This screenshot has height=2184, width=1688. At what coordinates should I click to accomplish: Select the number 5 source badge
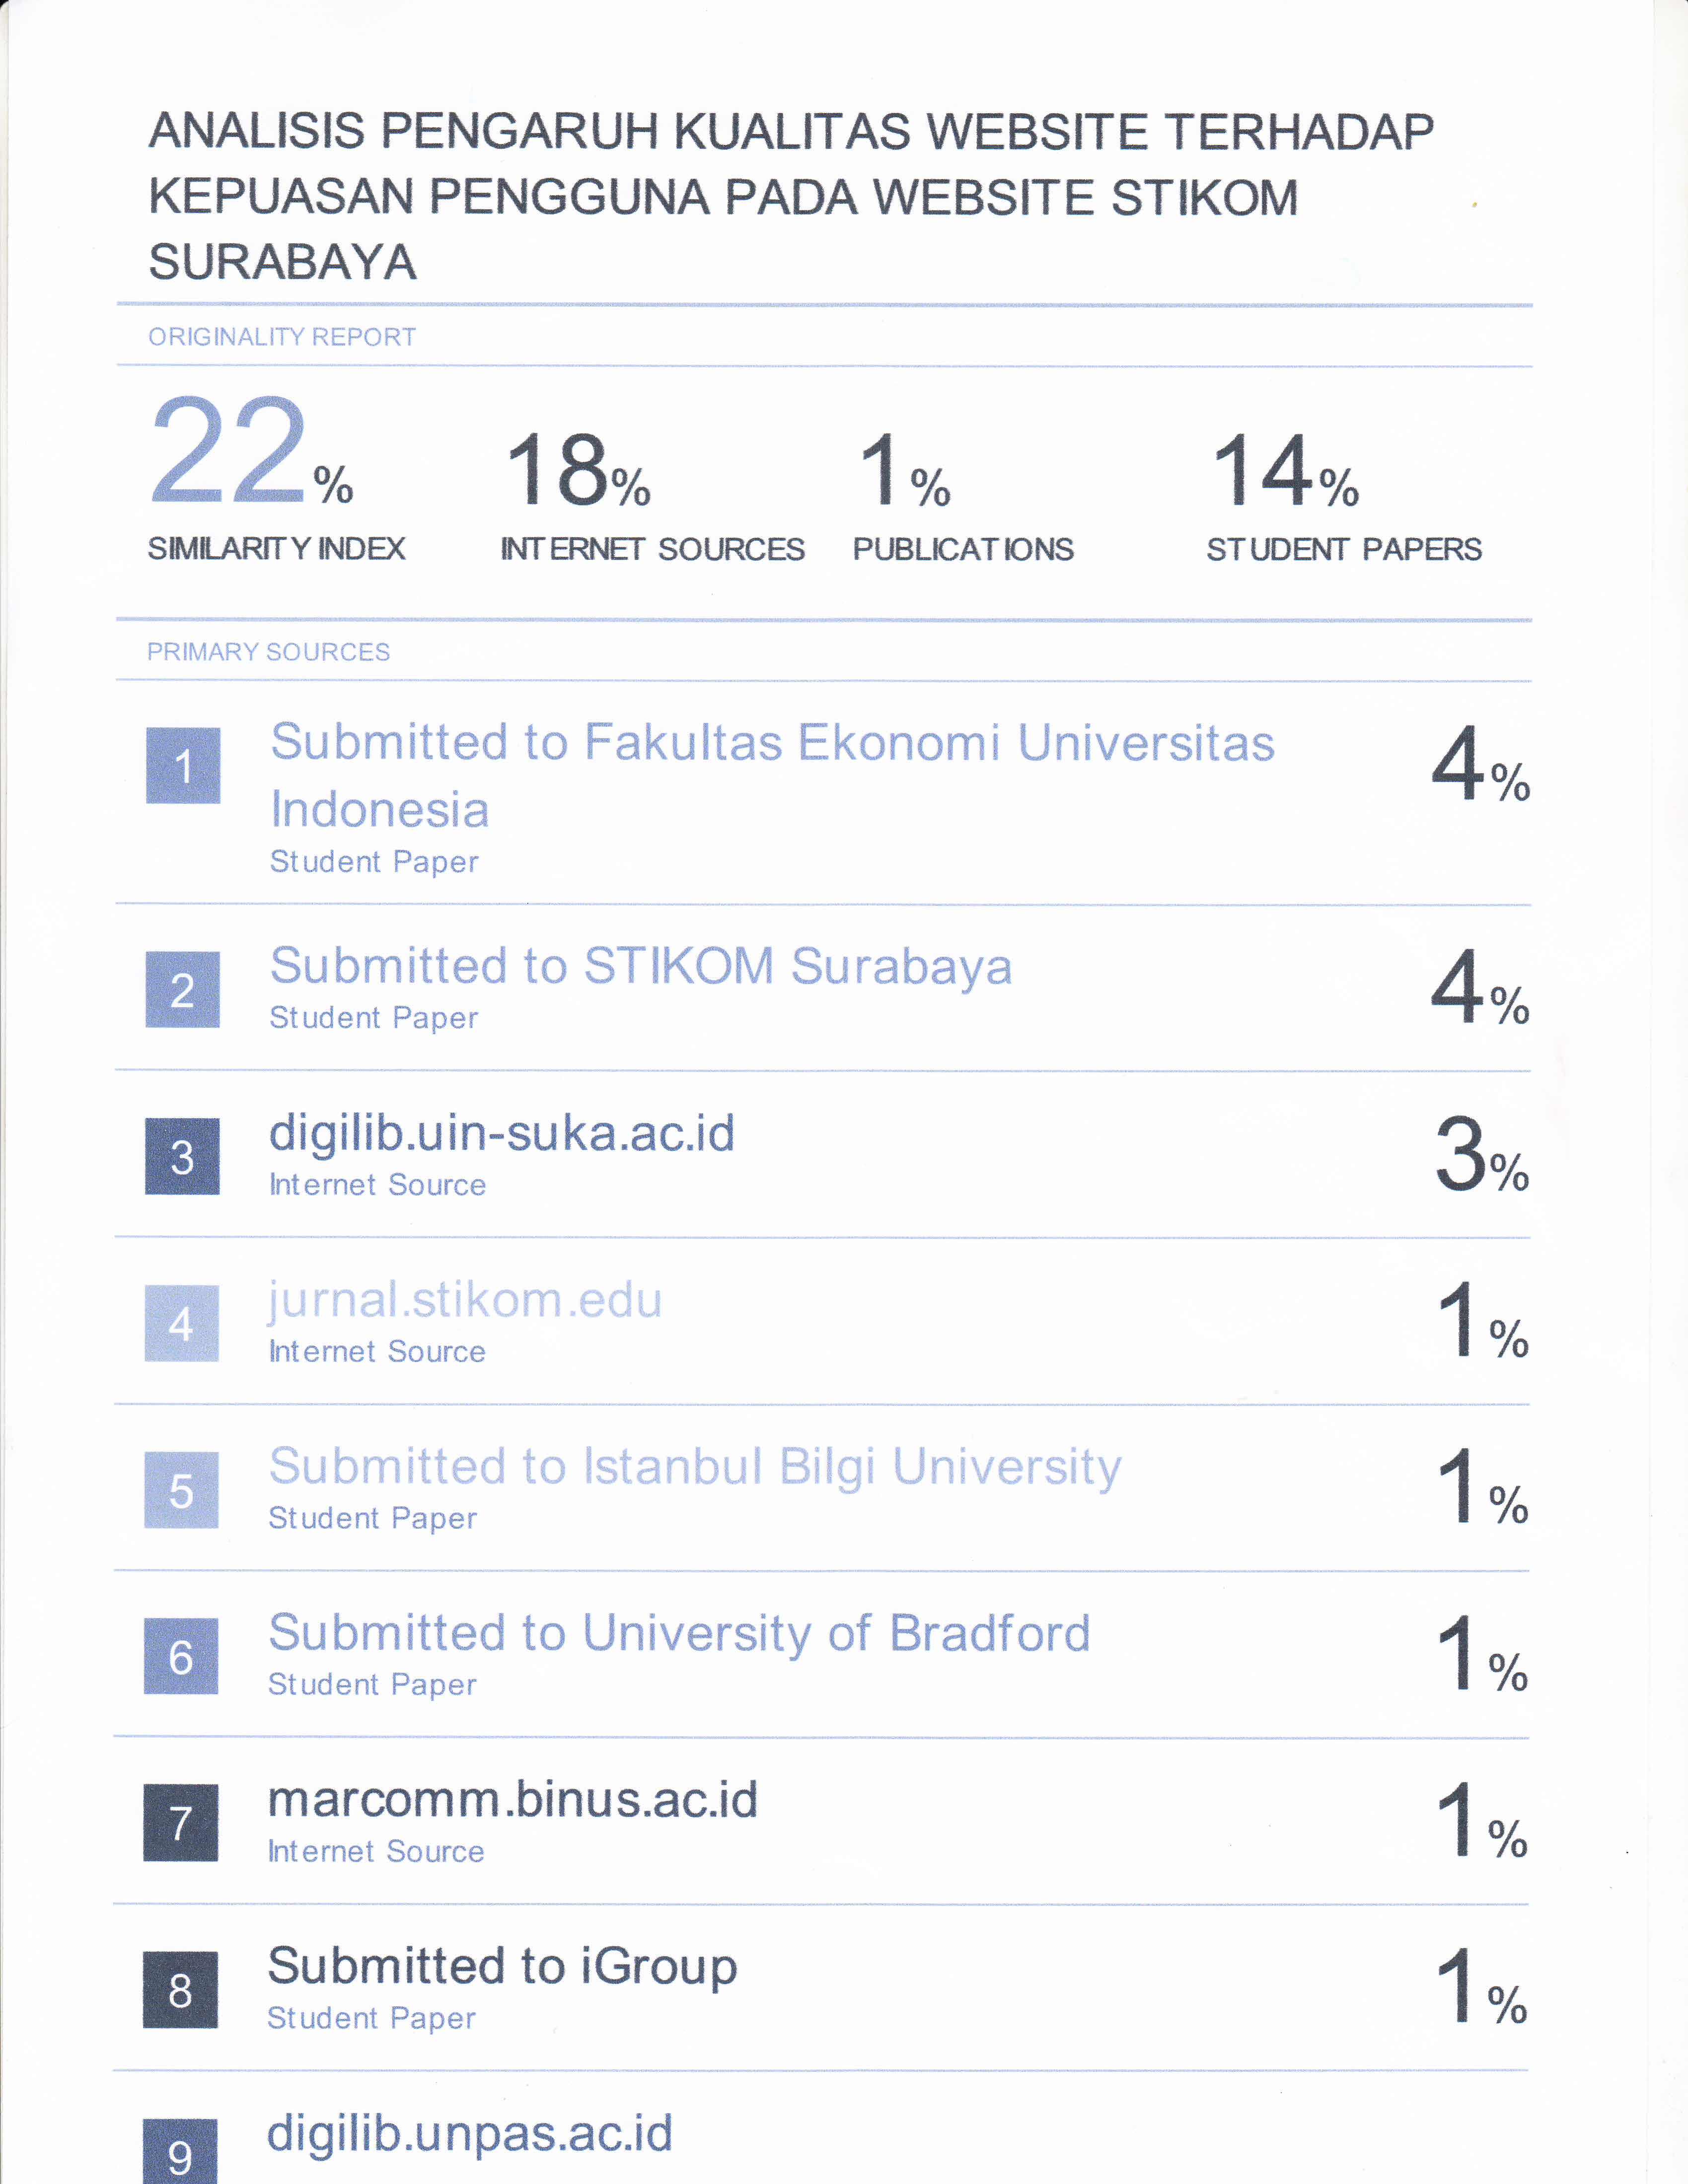181,1490
